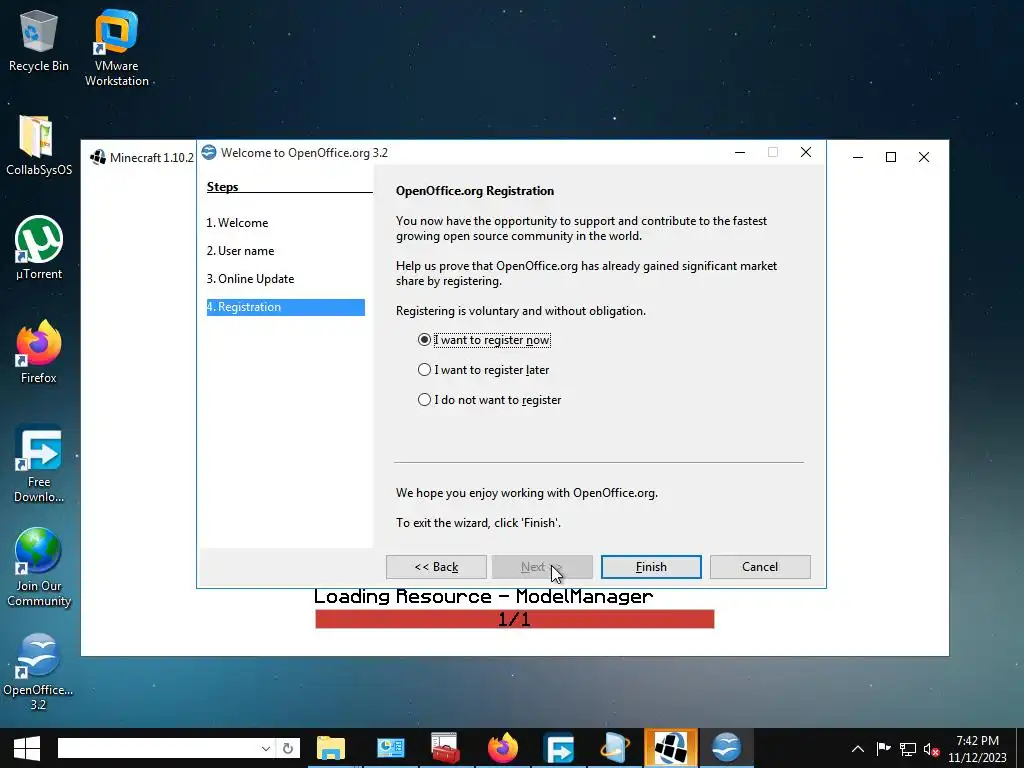Minimize the Minecraft window

point(858,157)
